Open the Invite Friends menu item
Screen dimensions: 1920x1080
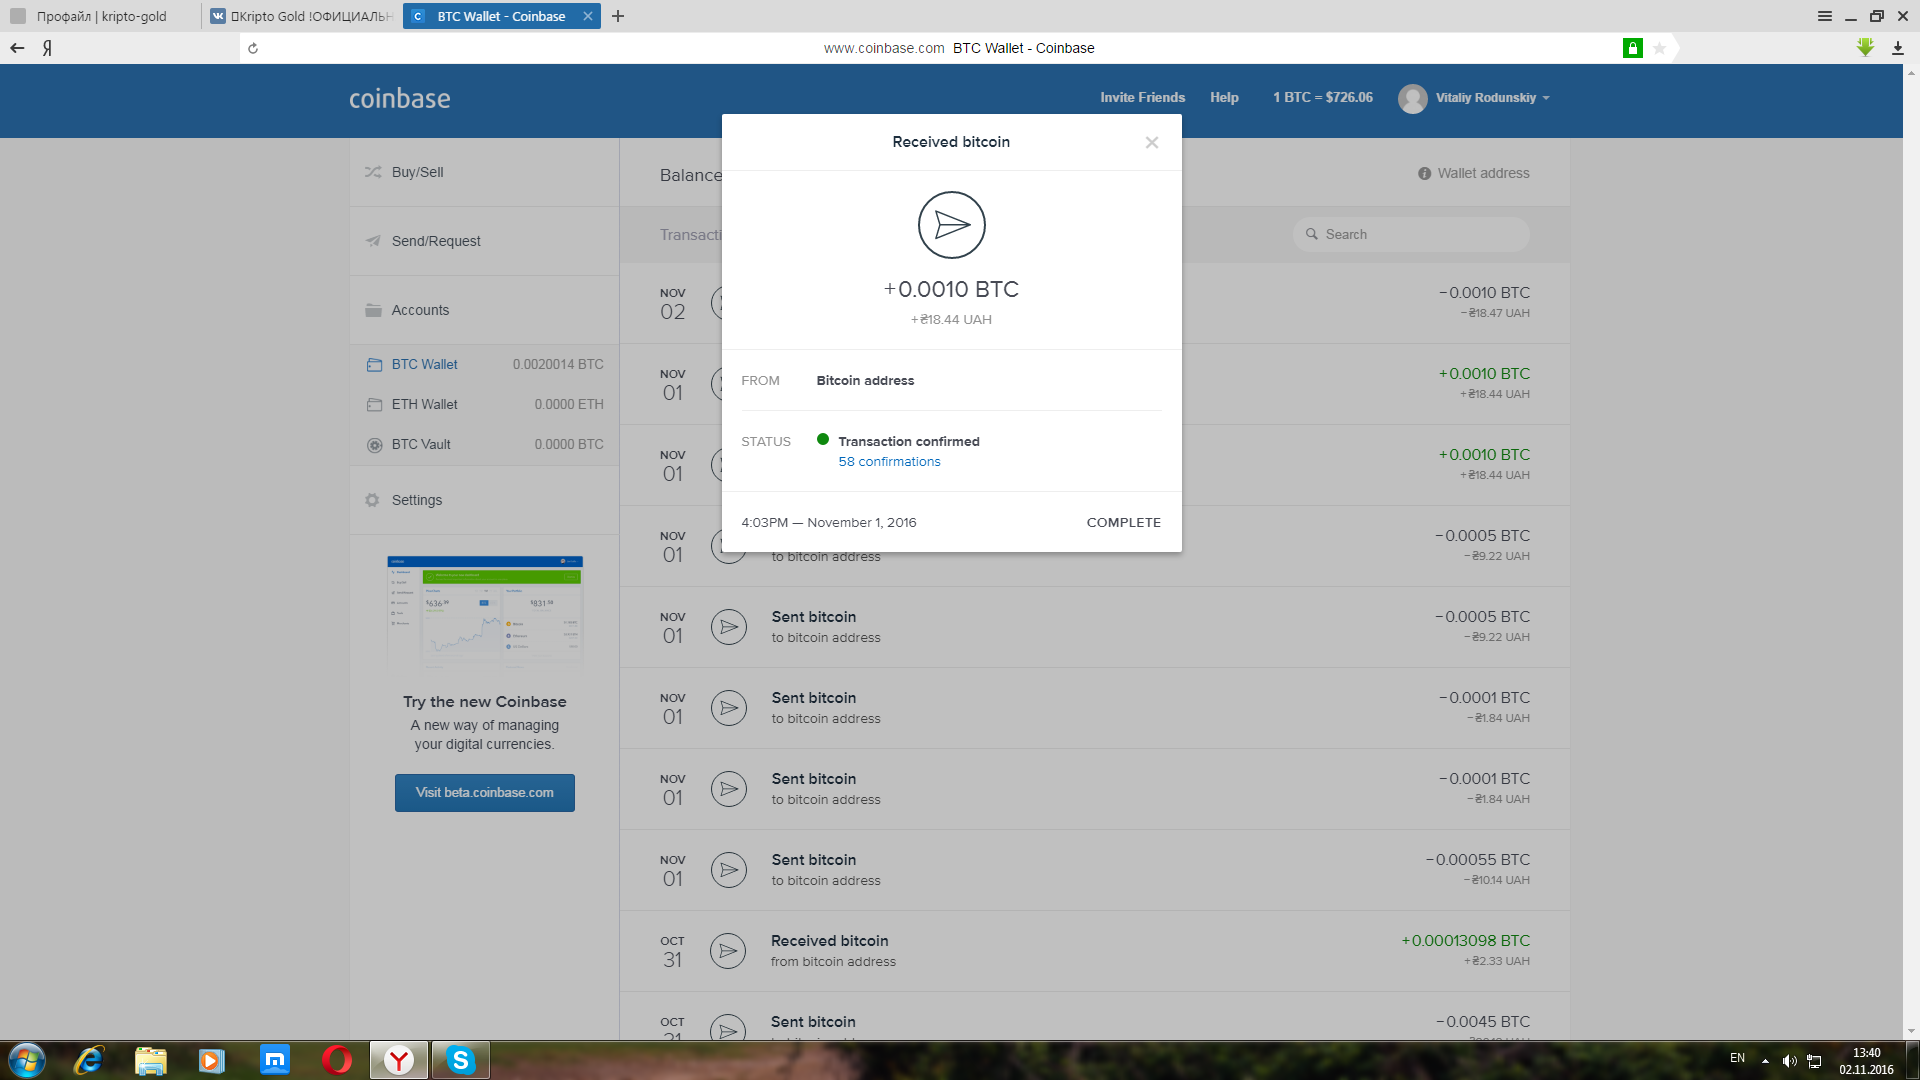(x=1142, y=98)
